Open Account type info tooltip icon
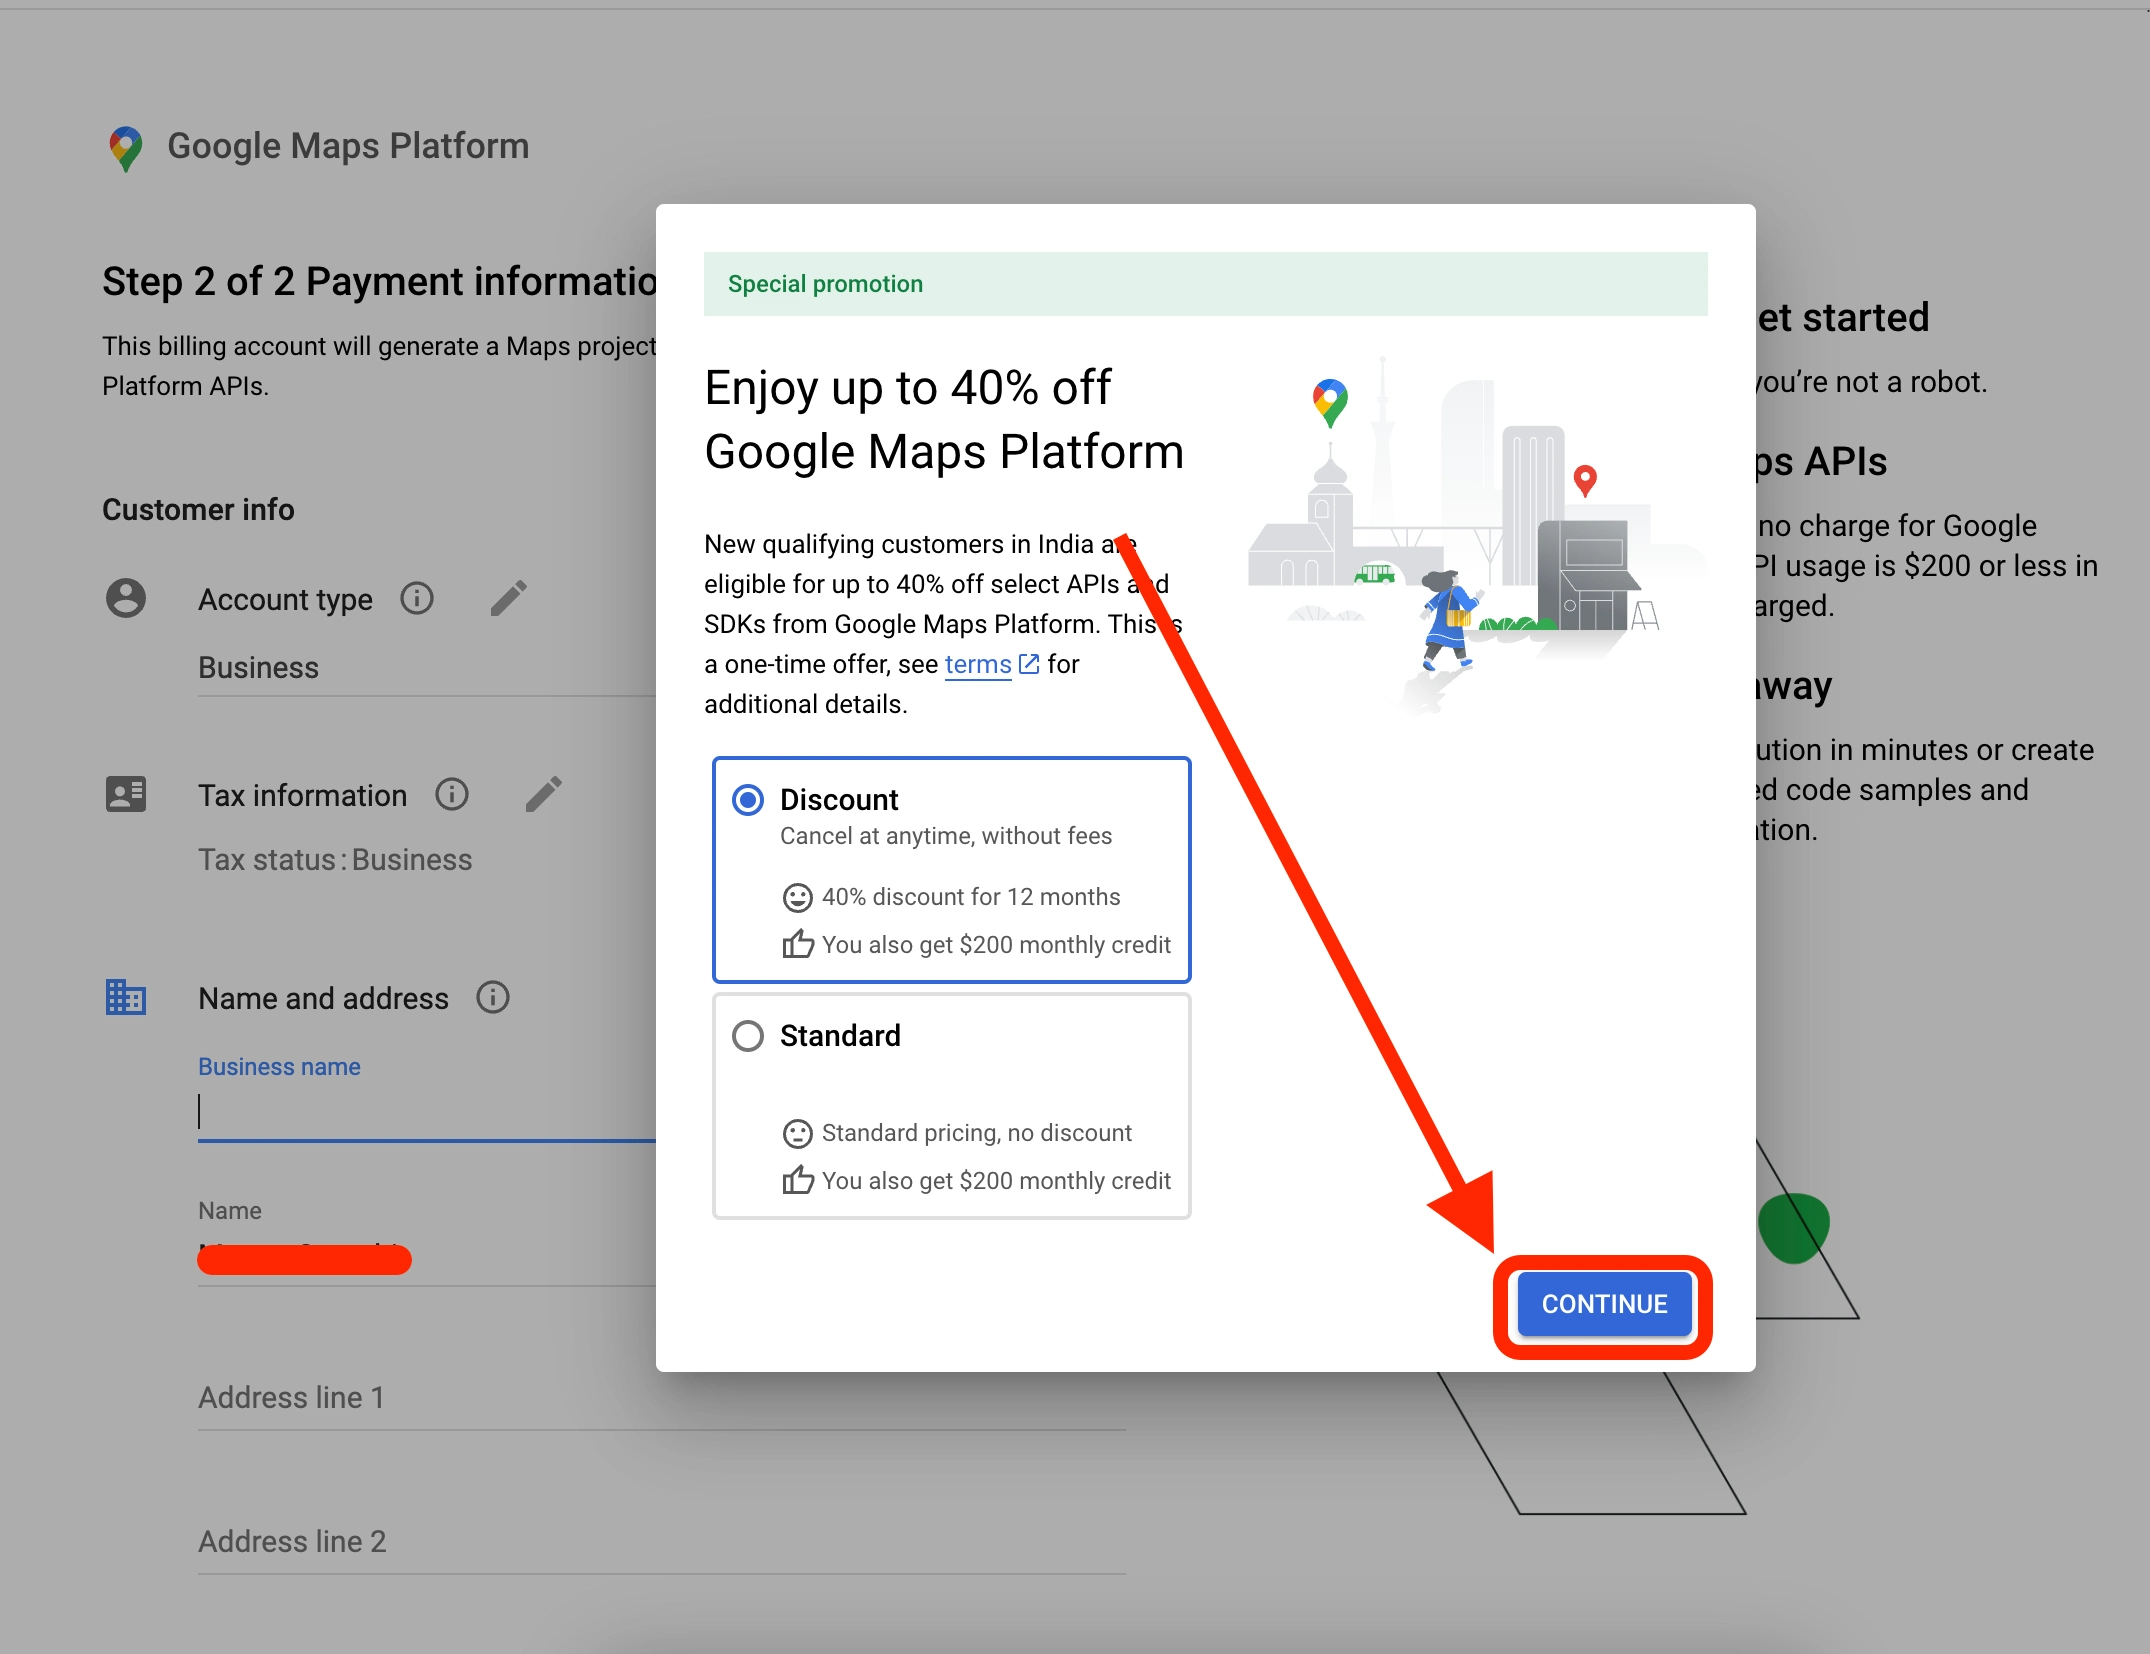The width and height of the screenshot is (2150, 1654). (x=417, y=599)
